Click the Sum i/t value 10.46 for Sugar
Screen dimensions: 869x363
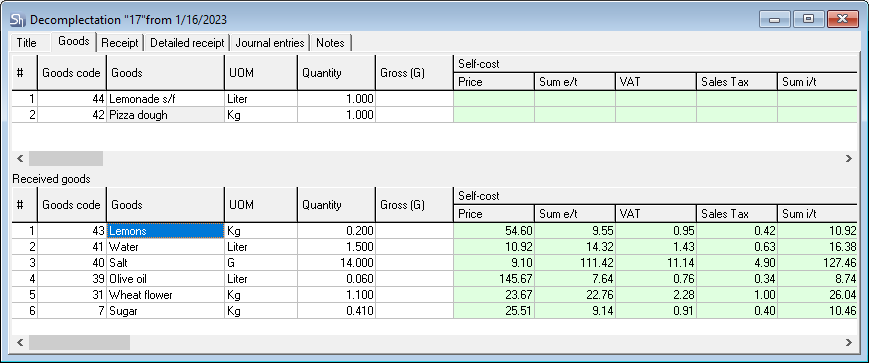click(x=817, y=311)
